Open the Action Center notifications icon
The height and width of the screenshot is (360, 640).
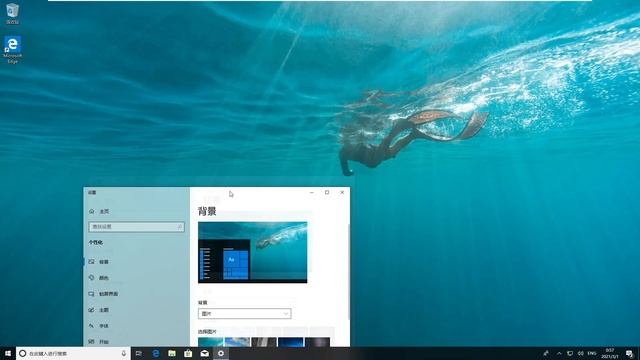pyautogui.click(x=630, y=353)
